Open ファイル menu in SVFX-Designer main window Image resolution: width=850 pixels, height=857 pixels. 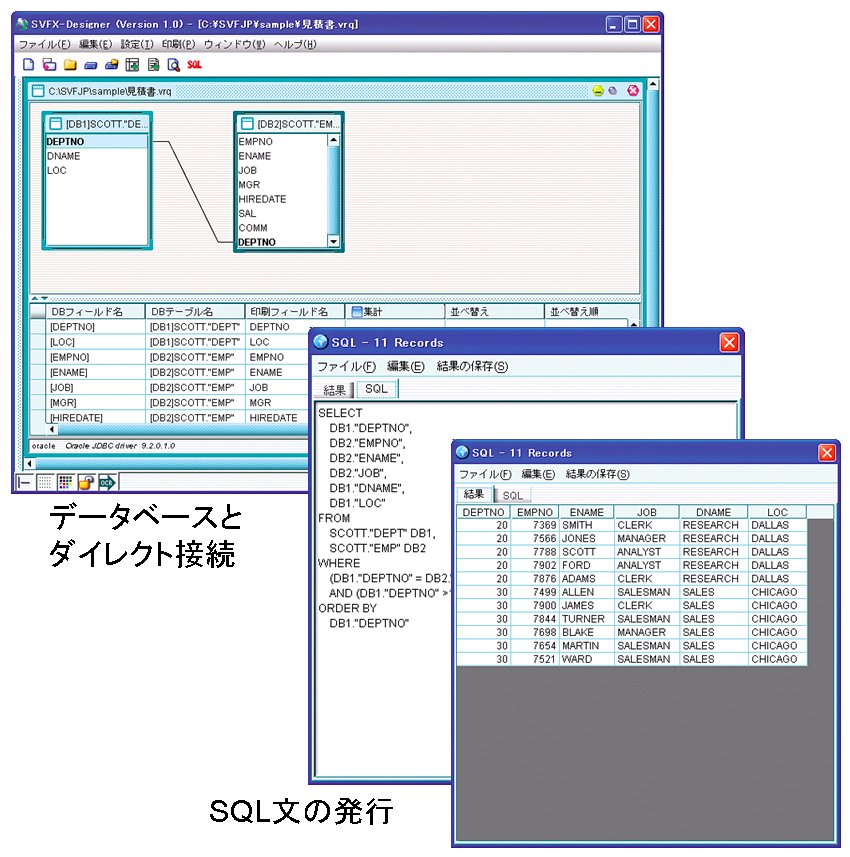[44, 44]
